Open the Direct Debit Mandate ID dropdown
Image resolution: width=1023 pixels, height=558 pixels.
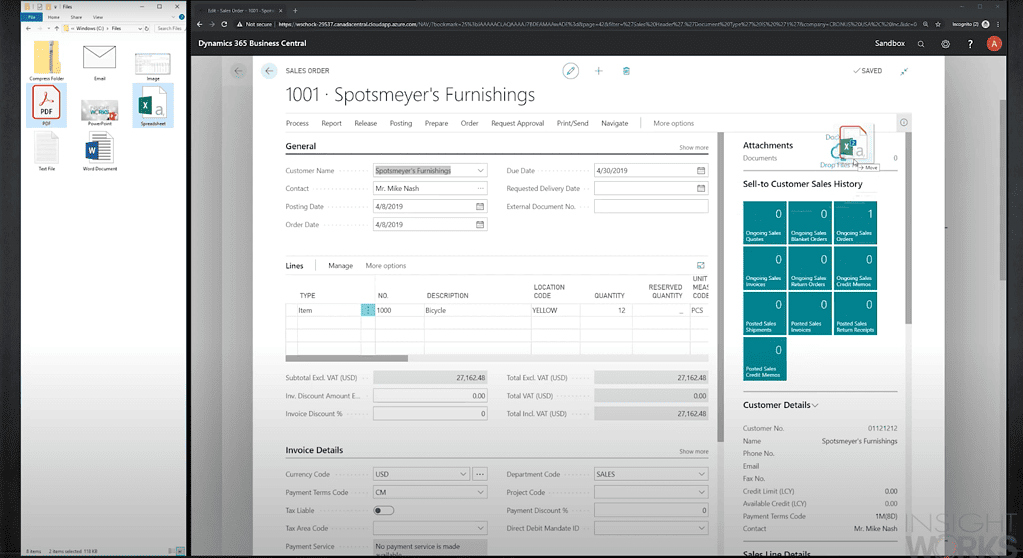[x=701, y=529]
